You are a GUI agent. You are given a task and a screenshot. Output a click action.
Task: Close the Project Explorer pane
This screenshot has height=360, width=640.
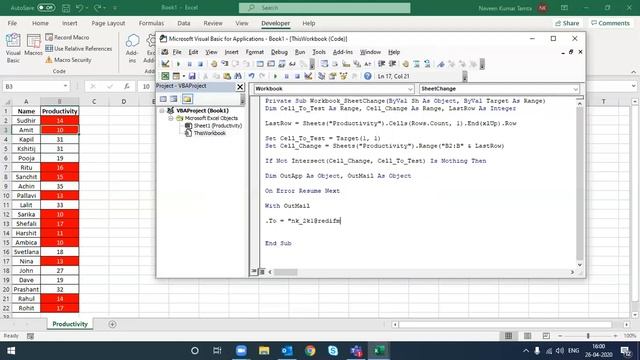click(x=240, y=87)
